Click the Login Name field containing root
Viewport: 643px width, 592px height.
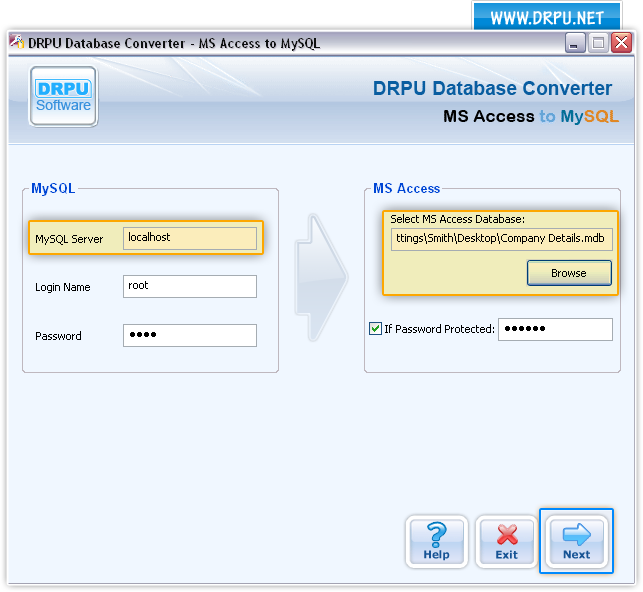190,286
